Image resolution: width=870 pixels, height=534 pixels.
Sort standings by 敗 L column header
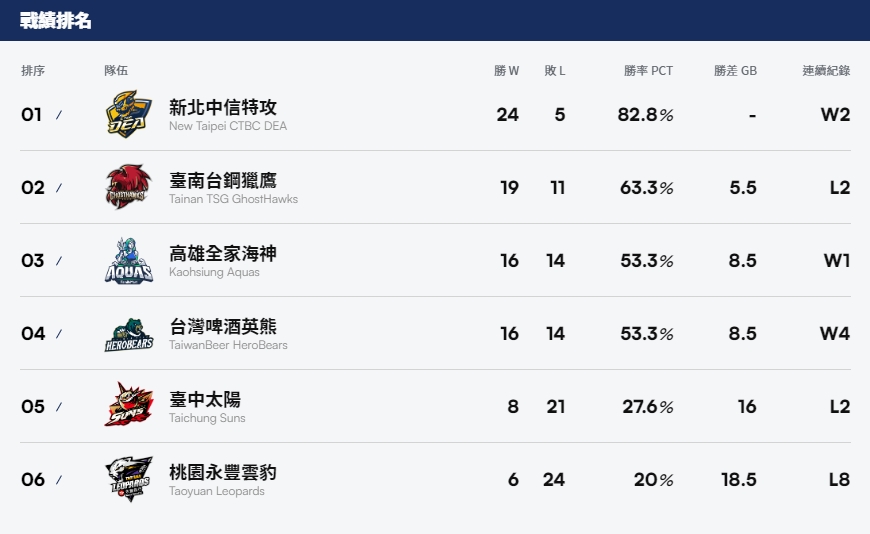click(x=555, y=71)
